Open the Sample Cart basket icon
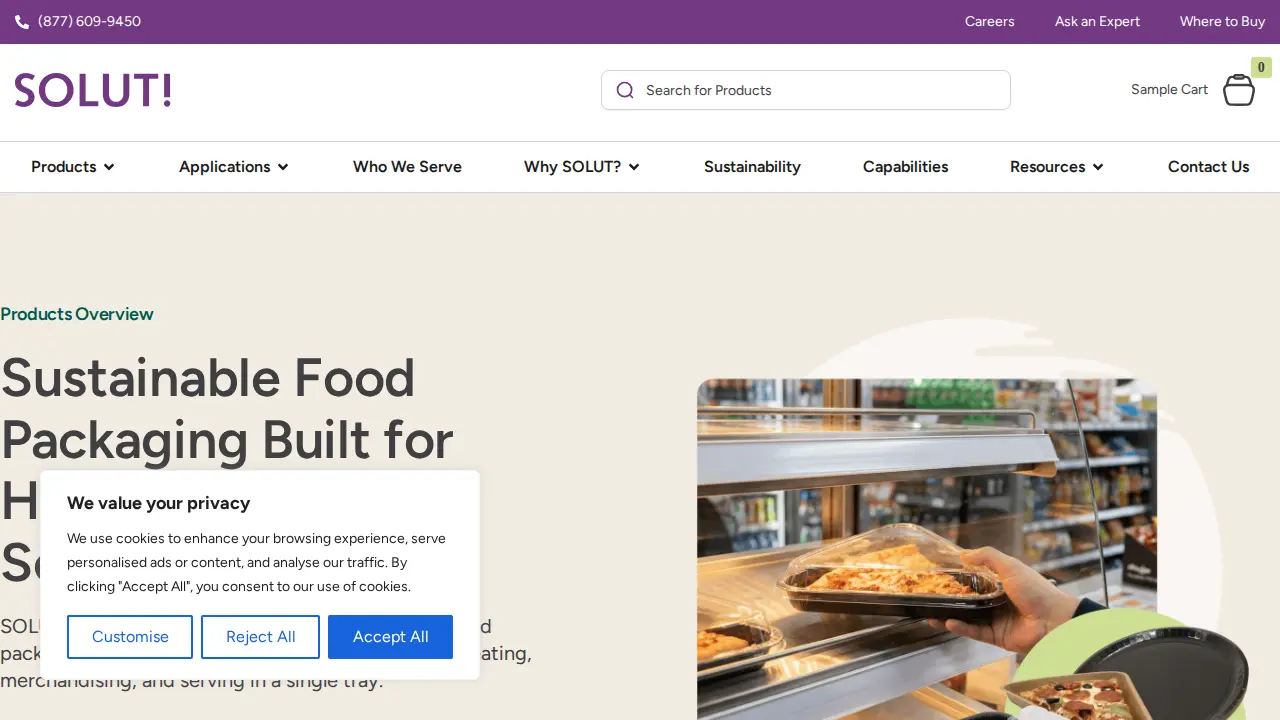 tap(1239, 90)
